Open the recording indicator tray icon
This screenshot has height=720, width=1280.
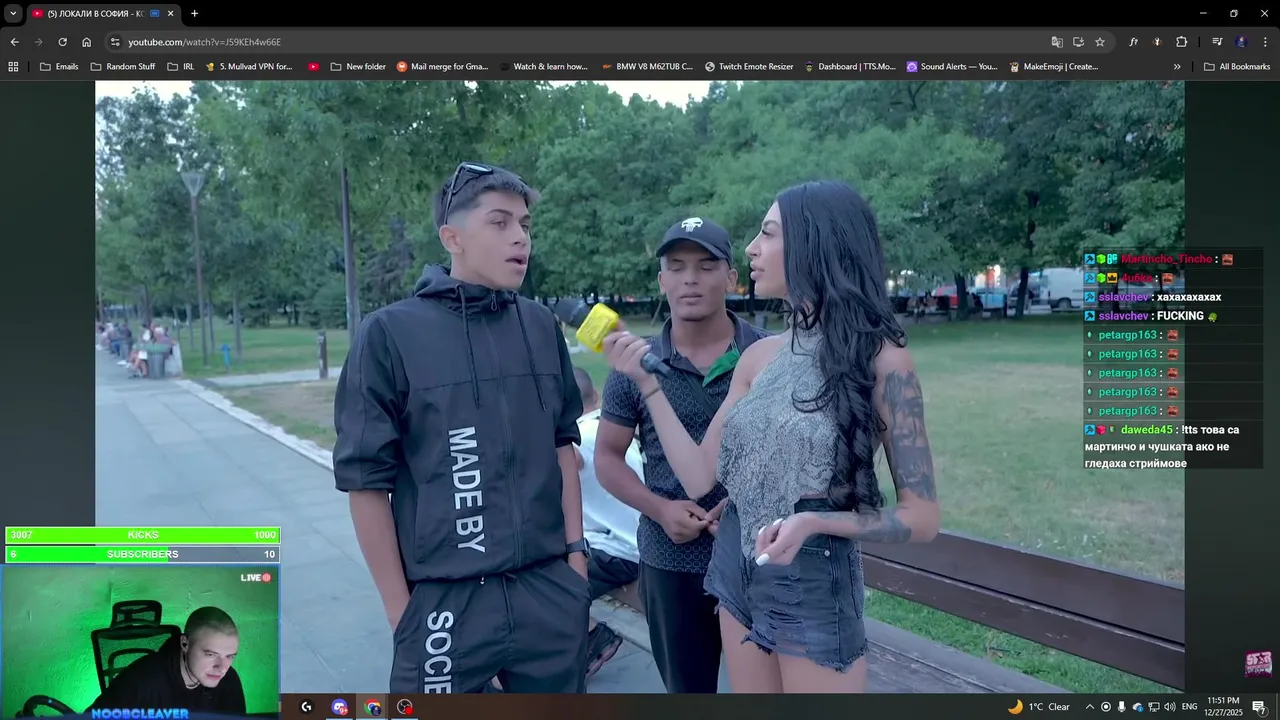coord(1106,707)
